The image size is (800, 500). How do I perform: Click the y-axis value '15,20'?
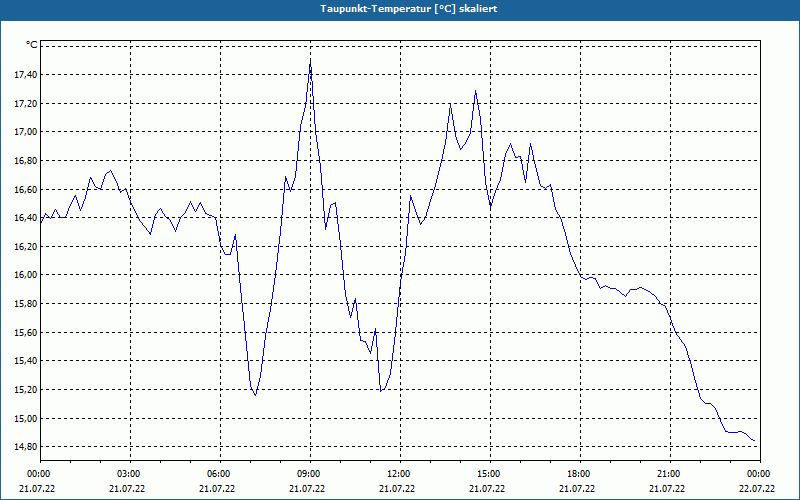click(27, 390)
